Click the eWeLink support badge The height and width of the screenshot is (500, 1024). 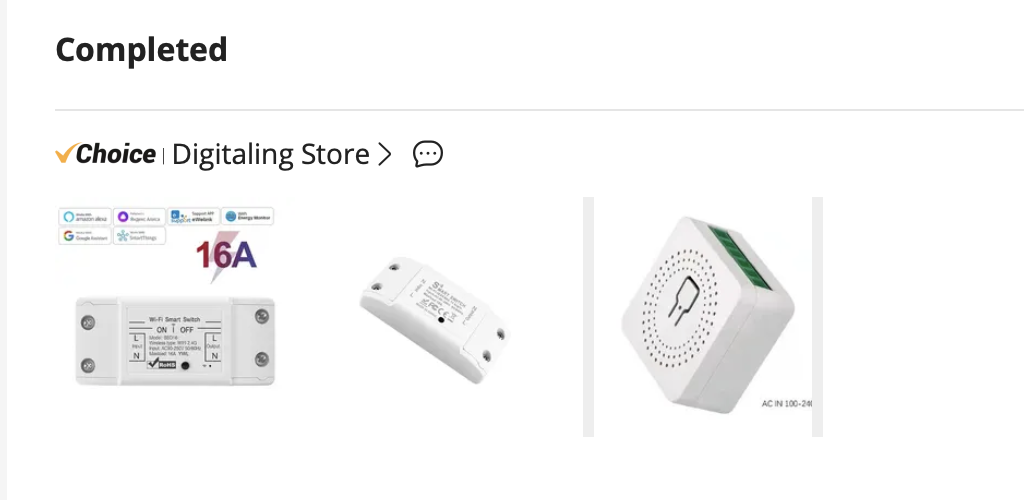pyautogui.click(x=193, y=217)
